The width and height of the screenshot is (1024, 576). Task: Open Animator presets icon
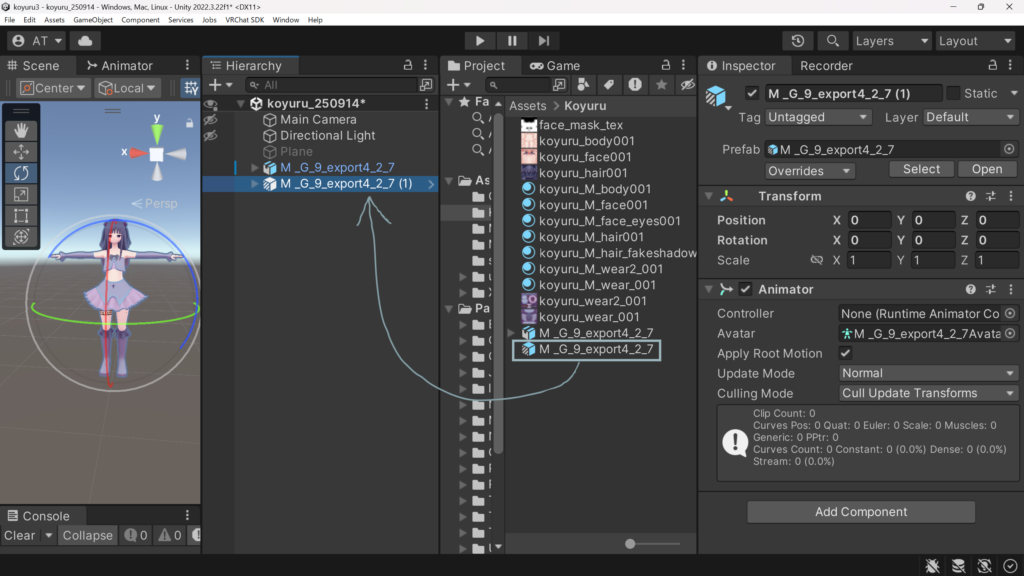pyautogui.click(x=991, y=289)
